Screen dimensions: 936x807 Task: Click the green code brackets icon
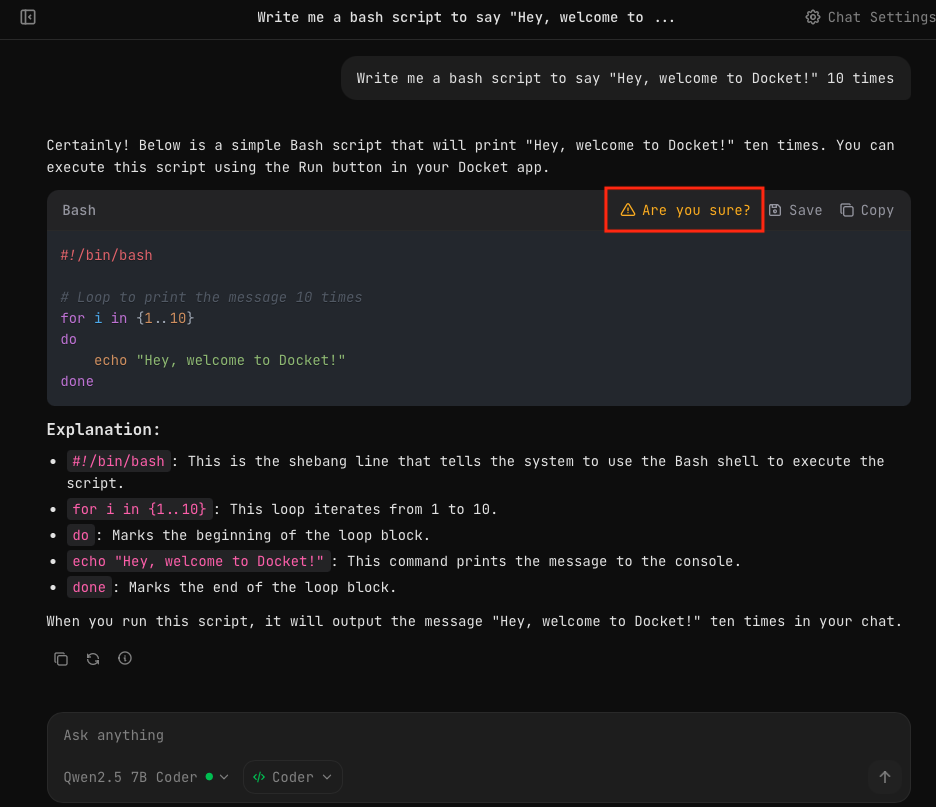pos(259,777)
